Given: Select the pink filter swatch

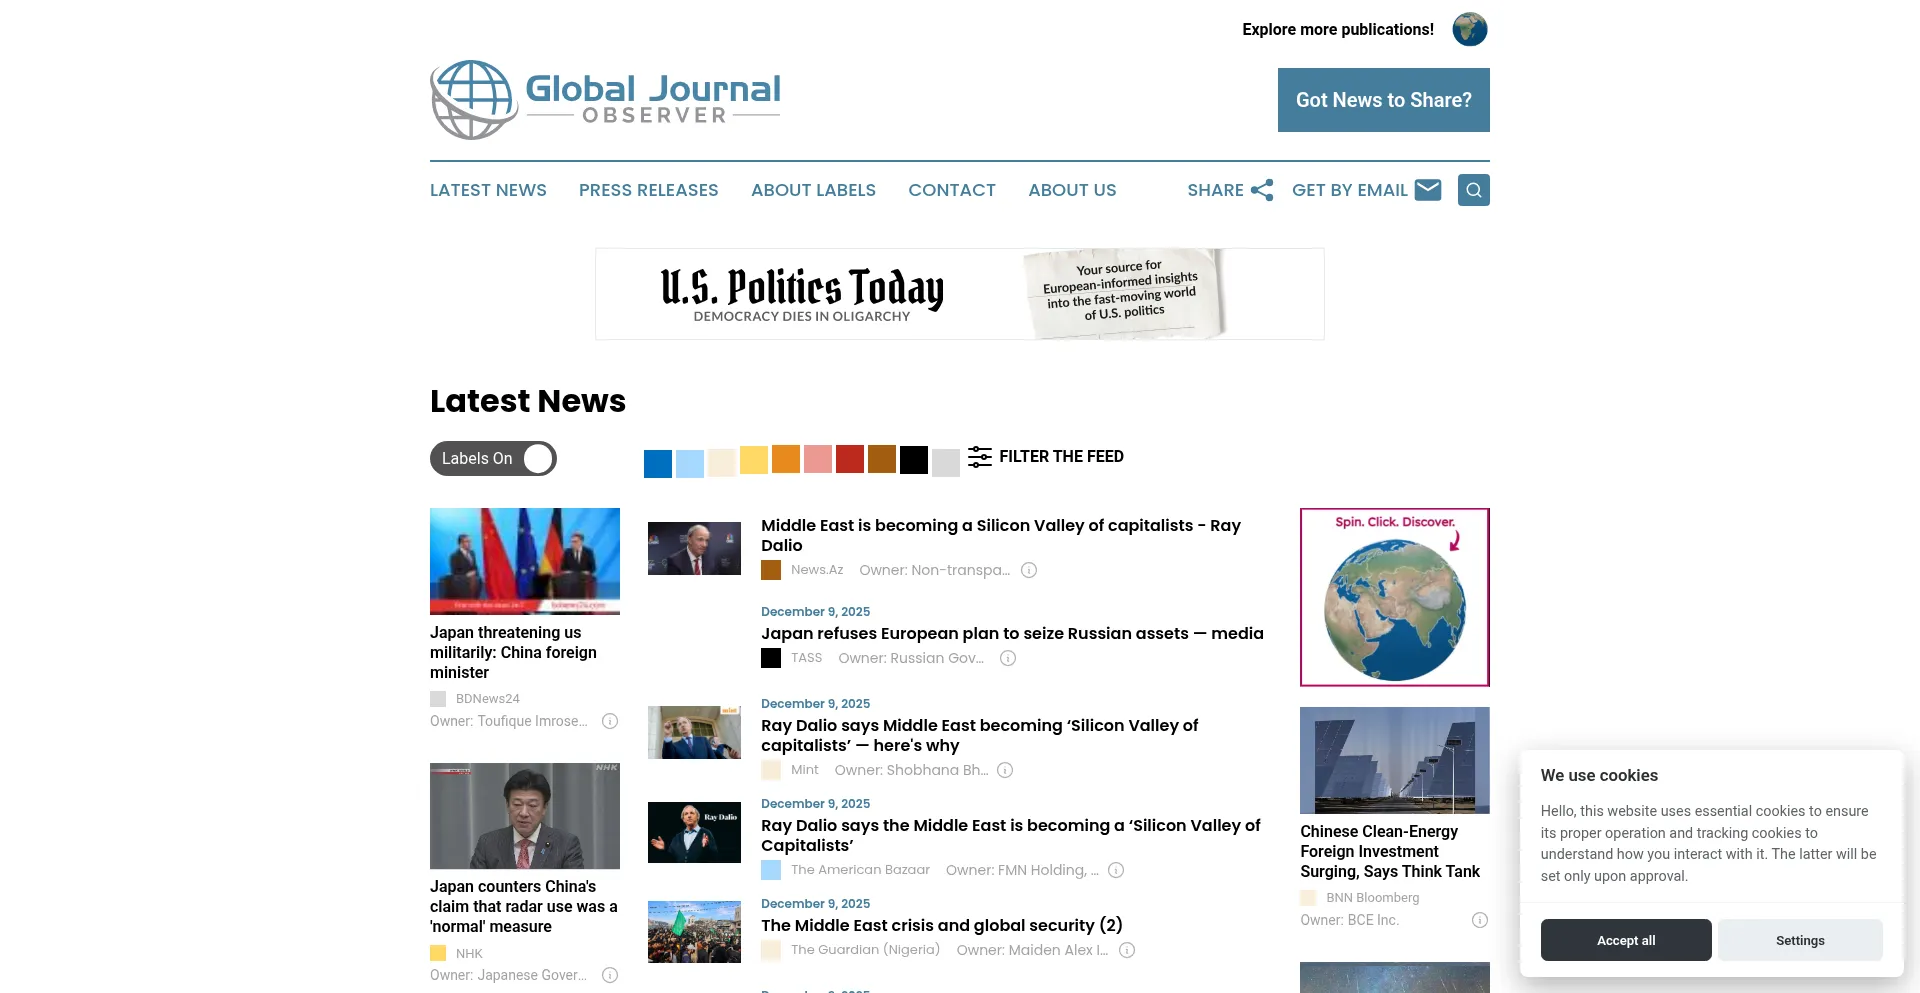Looking at the screenshot, I should click(x=818, y=459).
